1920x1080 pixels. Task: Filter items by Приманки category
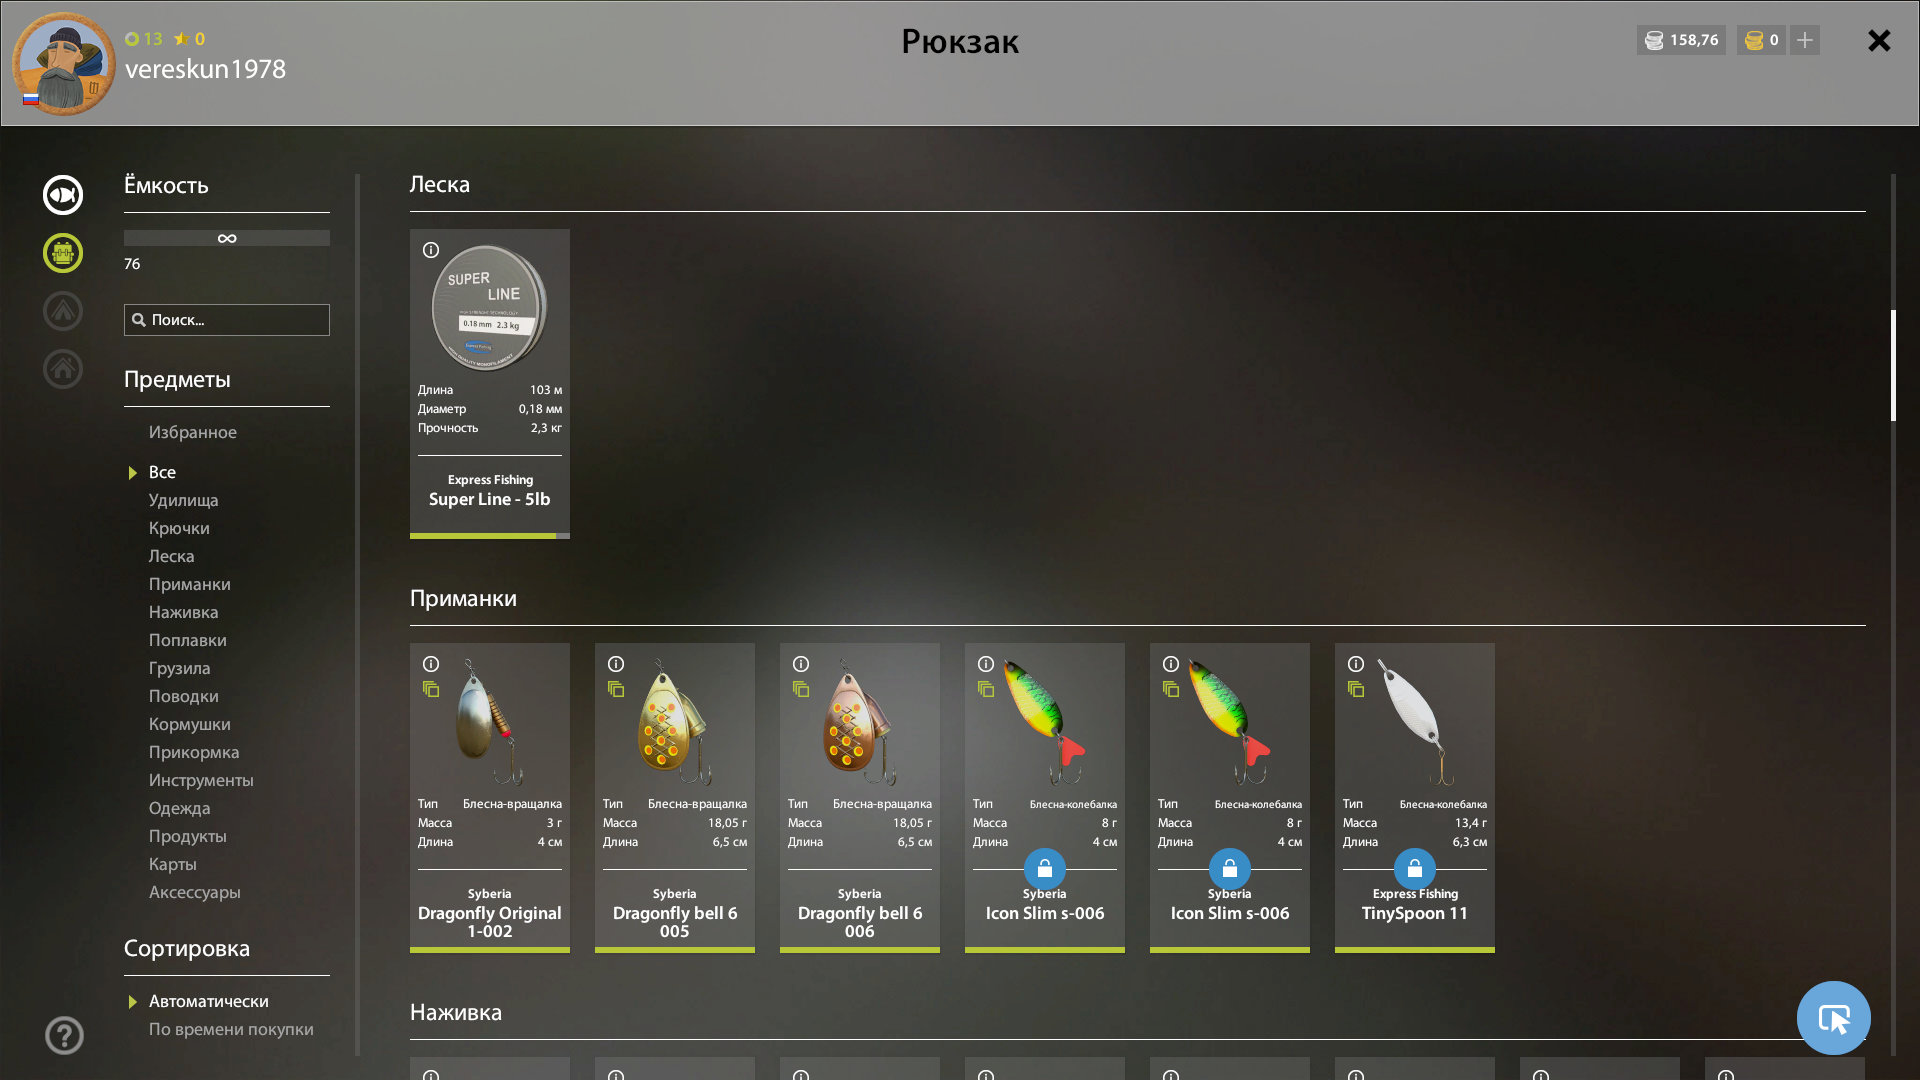tap(189, 584)
